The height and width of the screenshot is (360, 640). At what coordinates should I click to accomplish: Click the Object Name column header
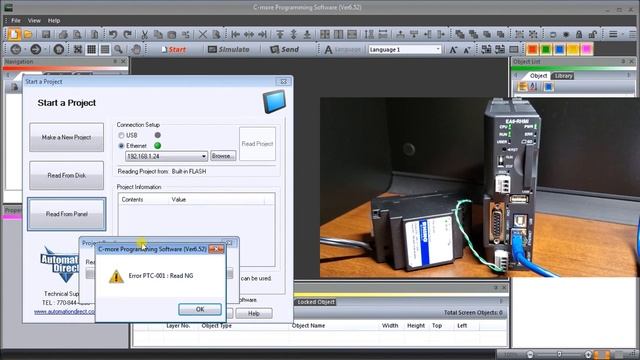308,326
